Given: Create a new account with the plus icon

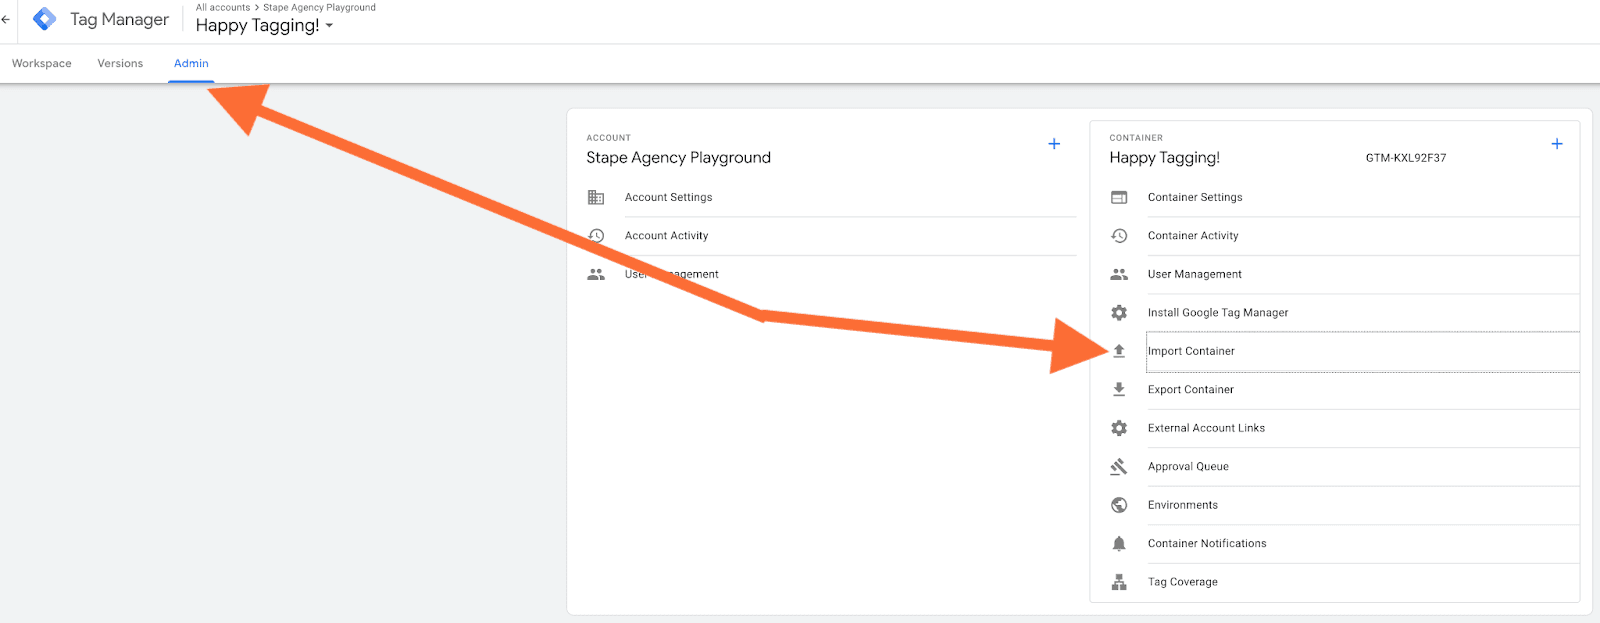Looking at the screenshot, I should pyautogui.click(x=1054, y=144).
